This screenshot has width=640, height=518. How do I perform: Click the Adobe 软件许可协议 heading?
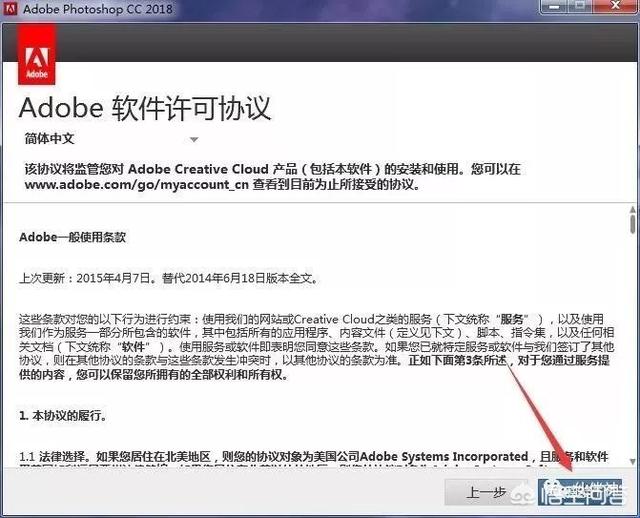(x=145, y=108)
